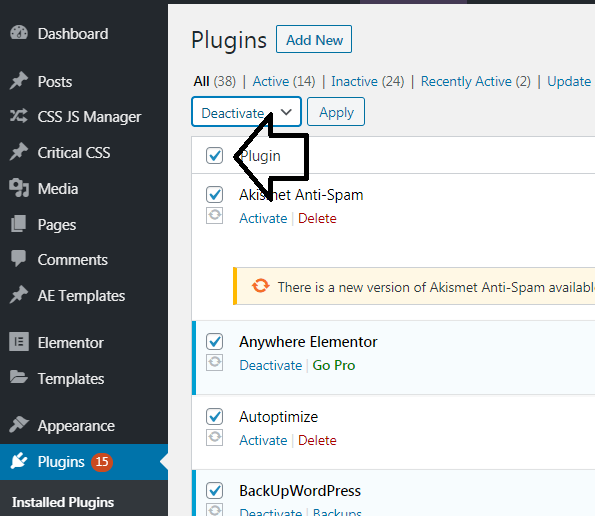This screenshot has width=595, height=516.
Task: Click the Media library icon
Action: click(19, 188)
